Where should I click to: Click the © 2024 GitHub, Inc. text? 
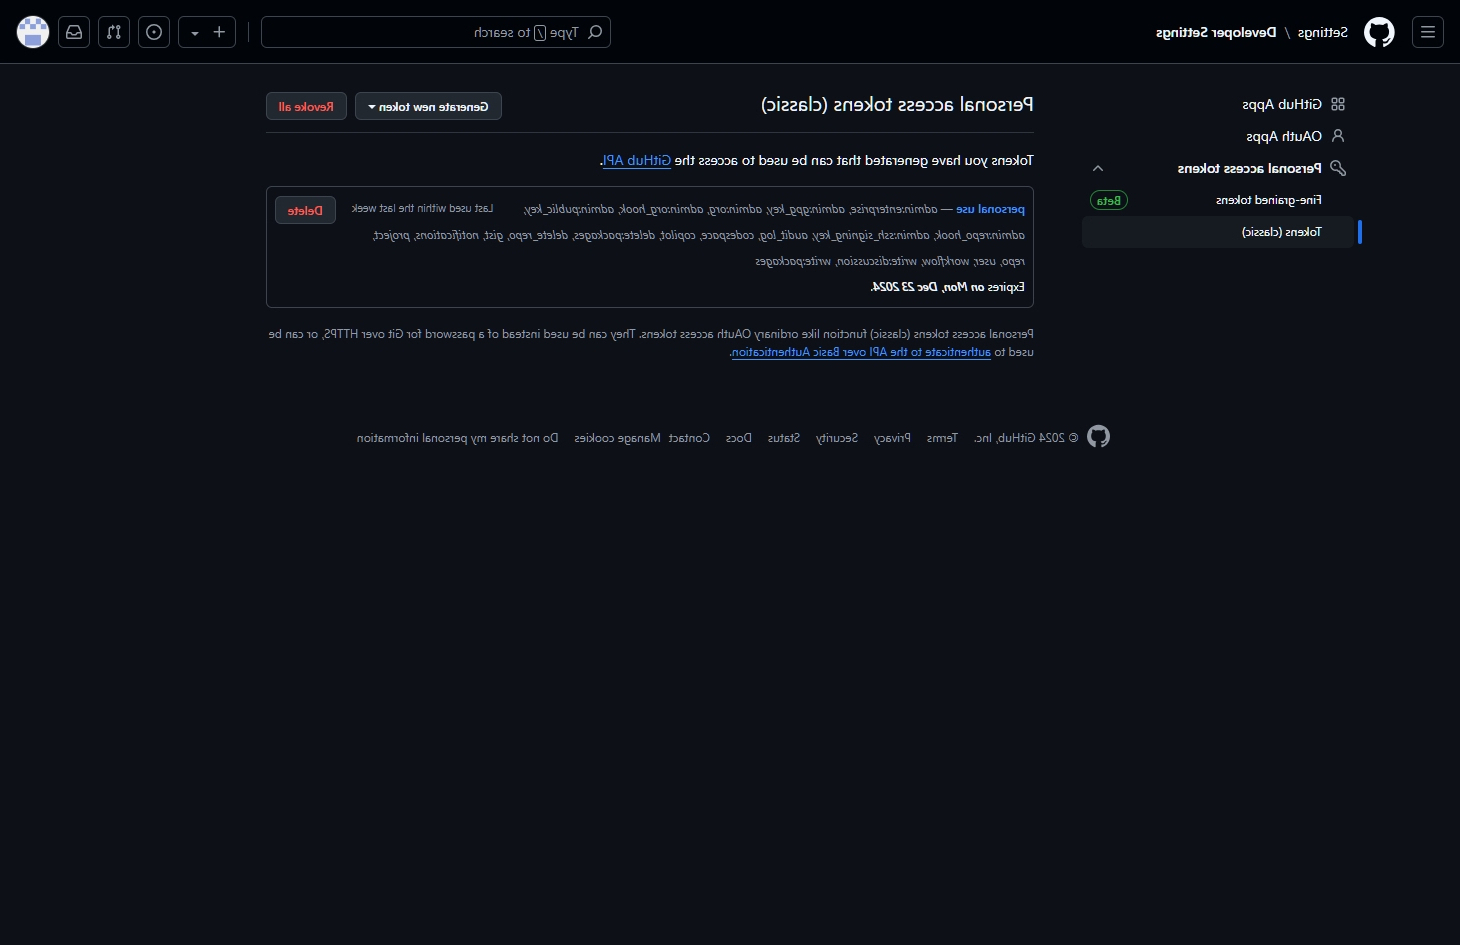pos(1026,438)
